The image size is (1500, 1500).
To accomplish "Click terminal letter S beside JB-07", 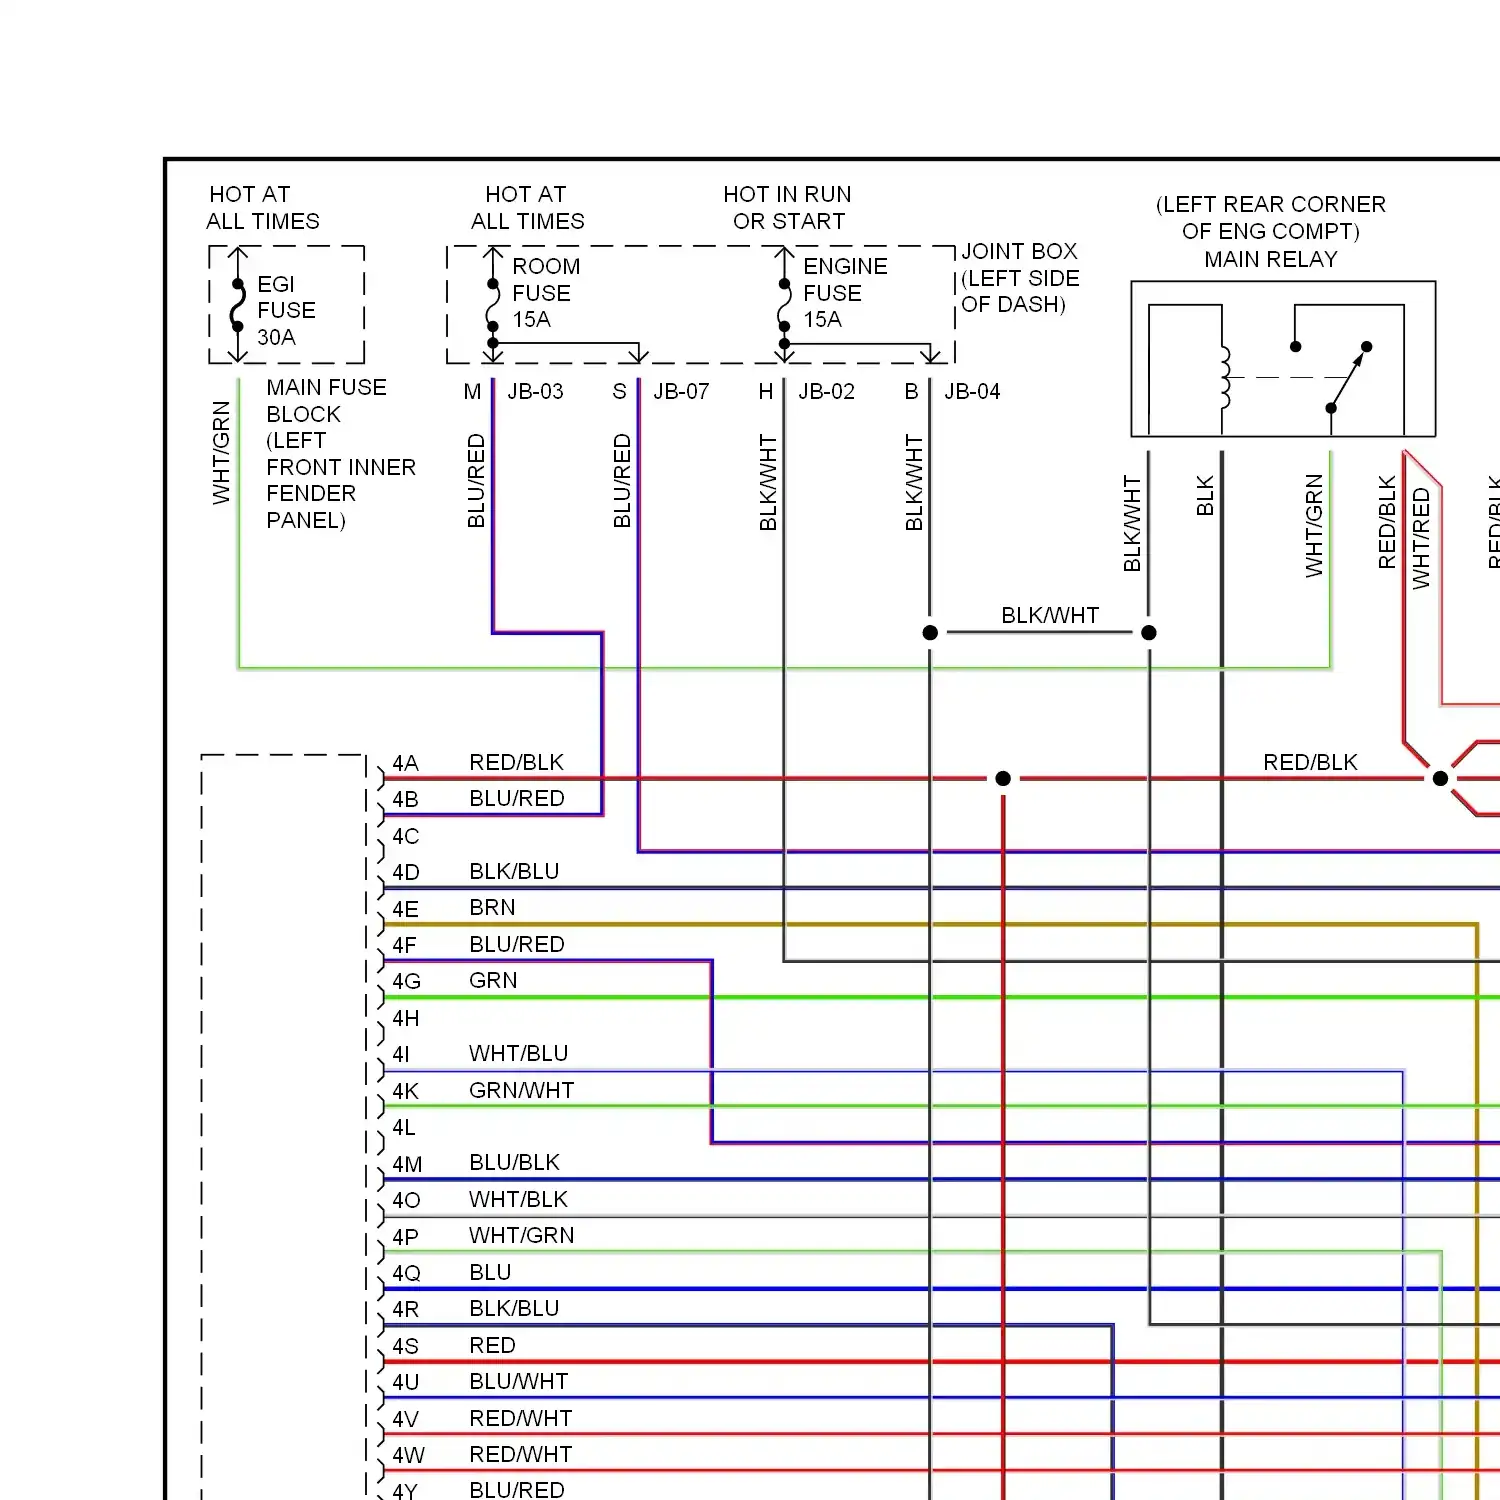I will 620,392.
